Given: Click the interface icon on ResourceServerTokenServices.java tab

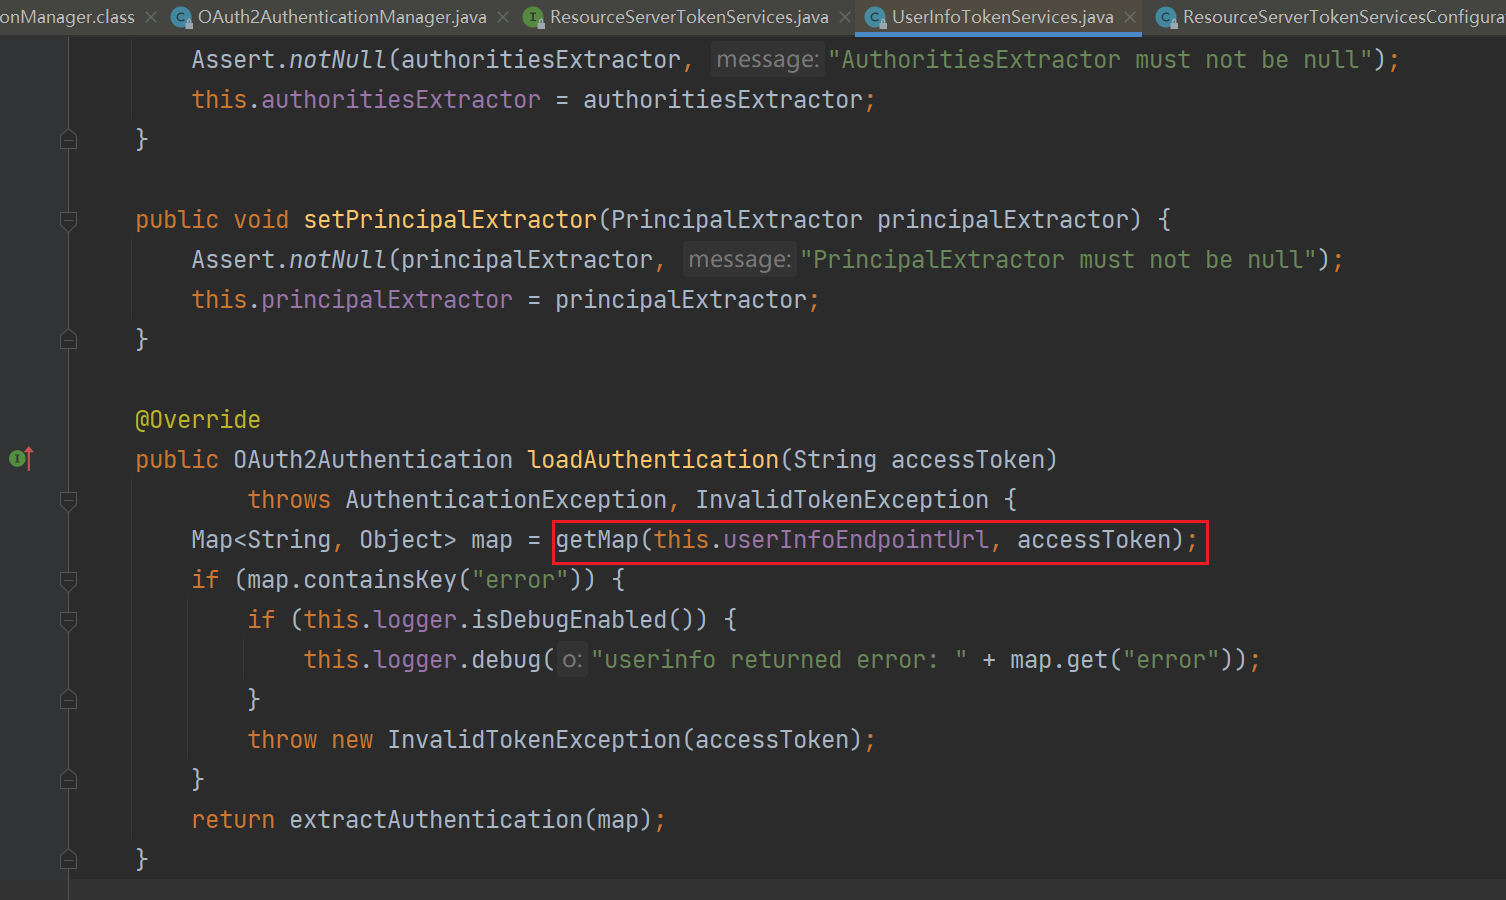Looking at the screenshot, I should 534,17.
